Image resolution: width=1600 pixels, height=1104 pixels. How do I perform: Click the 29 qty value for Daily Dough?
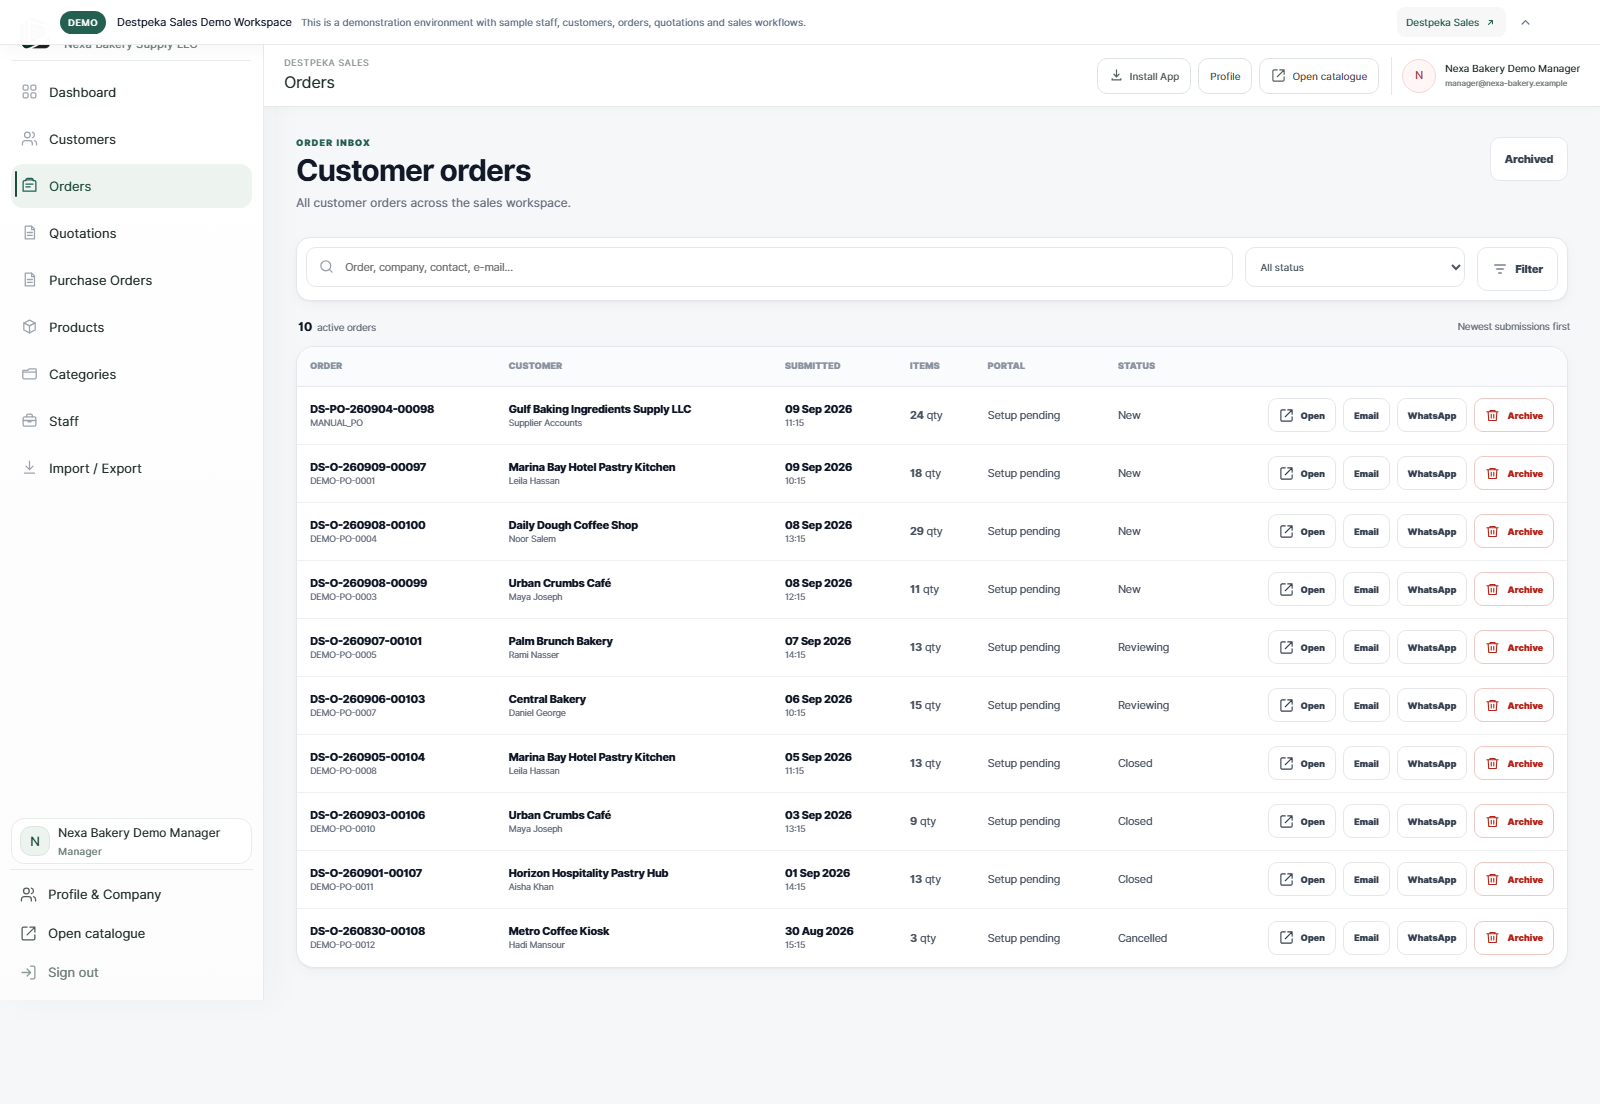point(926,532)
